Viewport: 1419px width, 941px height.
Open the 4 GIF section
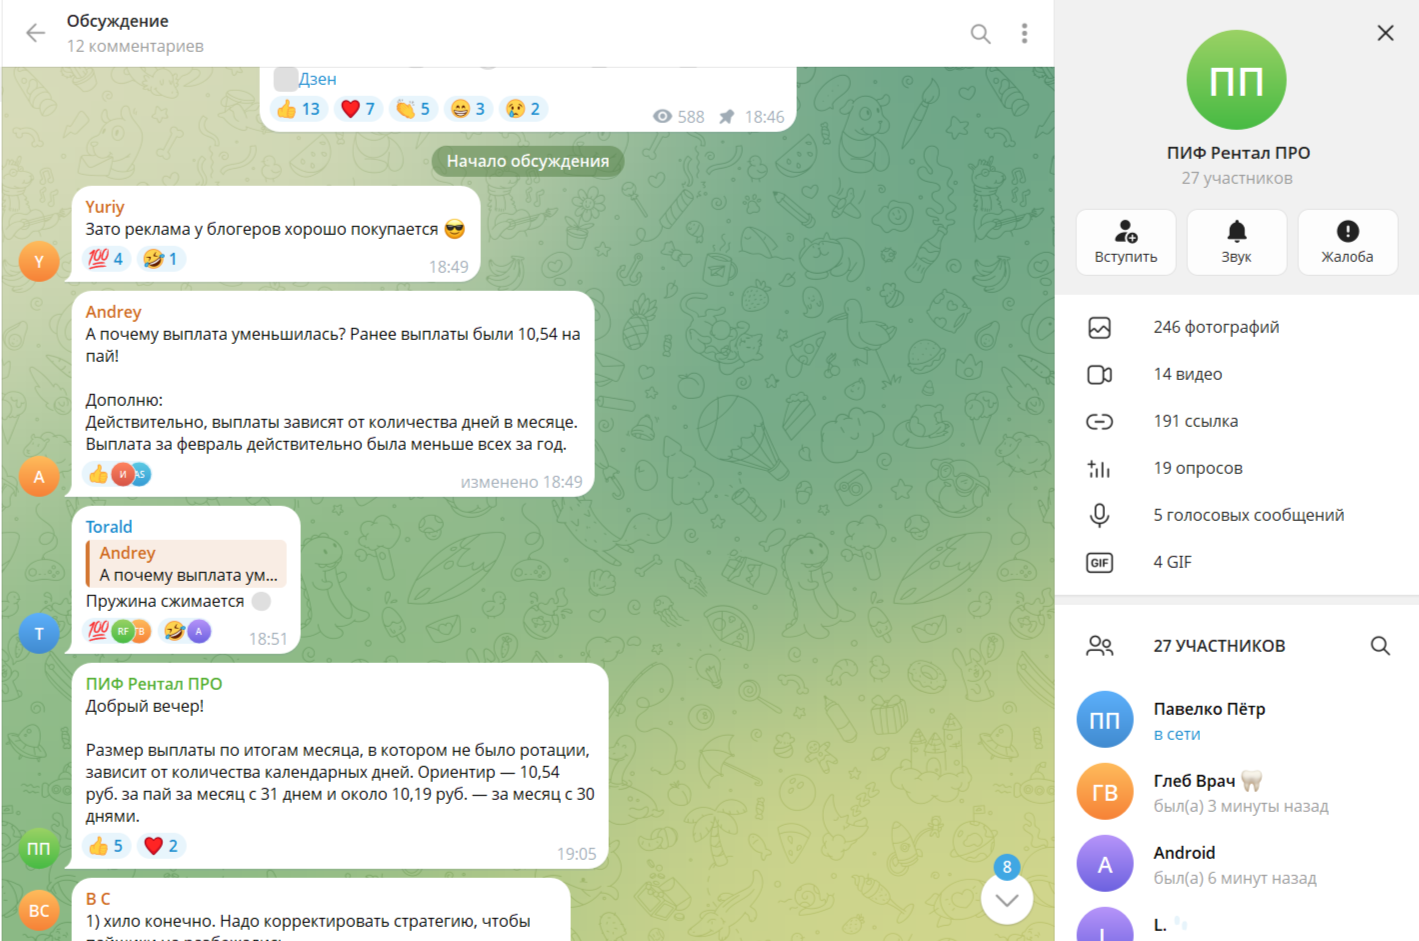[x=1237, y=562]
